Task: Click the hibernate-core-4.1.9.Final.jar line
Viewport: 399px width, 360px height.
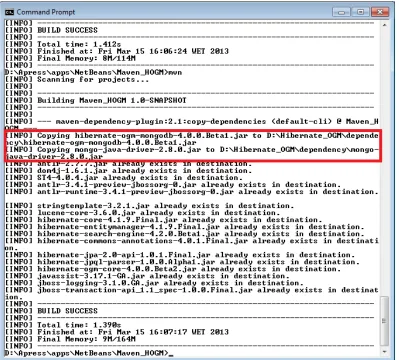Action: point(164,220)
